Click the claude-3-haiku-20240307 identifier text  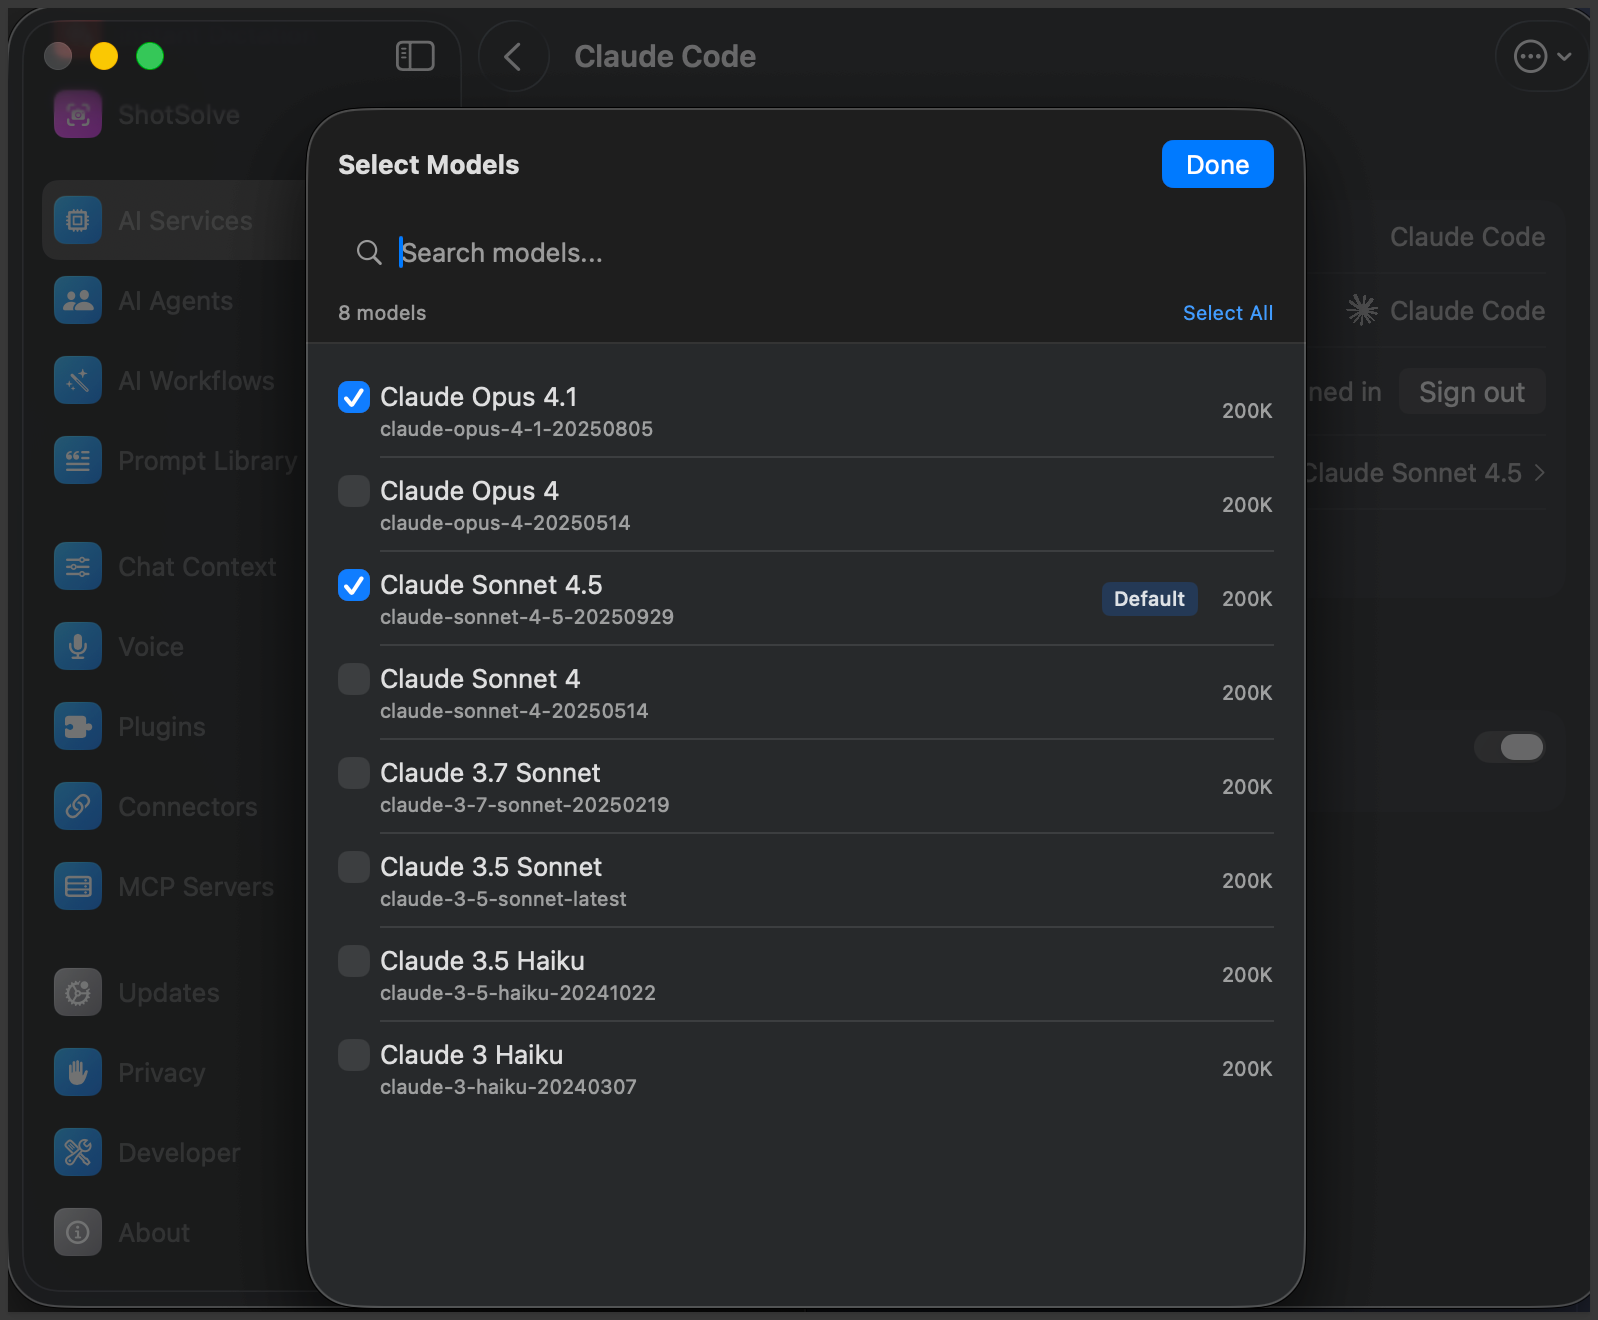coord(508,1087)
